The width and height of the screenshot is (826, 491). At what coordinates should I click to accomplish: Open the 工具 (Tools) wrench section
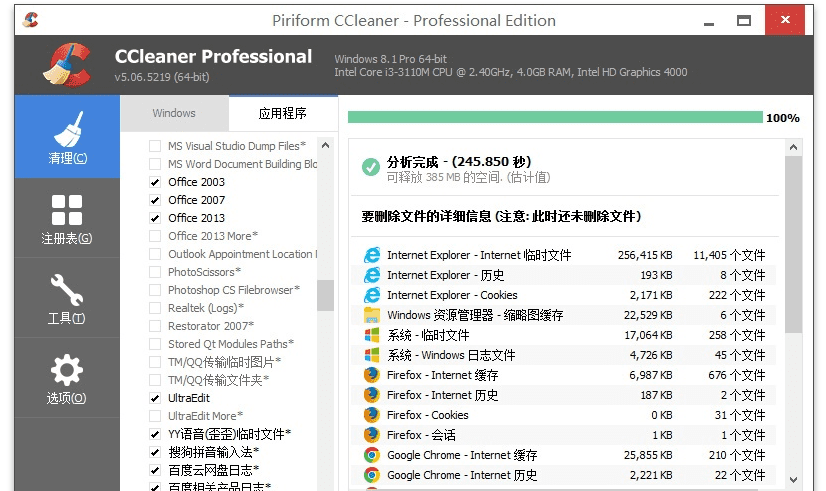pyautogui.click(x=67, y=298)
